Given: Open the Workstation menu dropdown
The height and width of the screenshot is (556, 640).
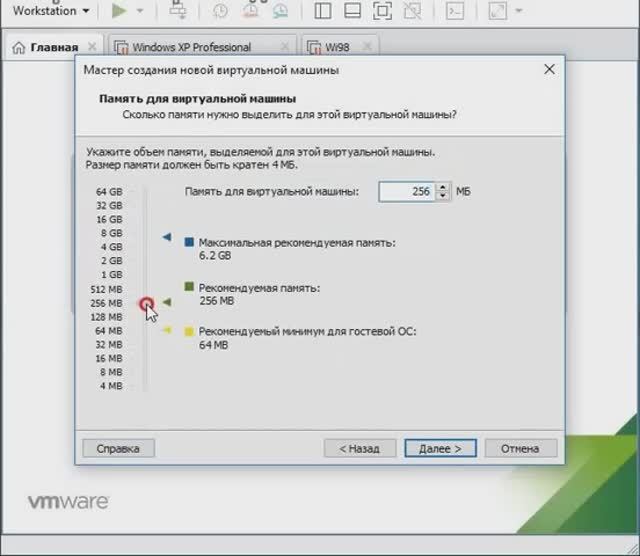Looking at the screenshot, I should click(x=51, y=11).
